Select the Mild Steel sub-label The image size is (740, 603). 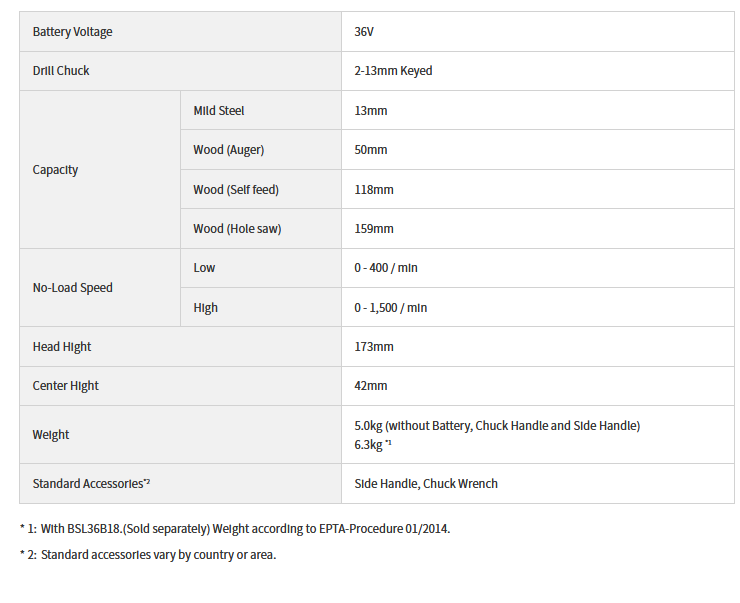(x=219, y=111)
